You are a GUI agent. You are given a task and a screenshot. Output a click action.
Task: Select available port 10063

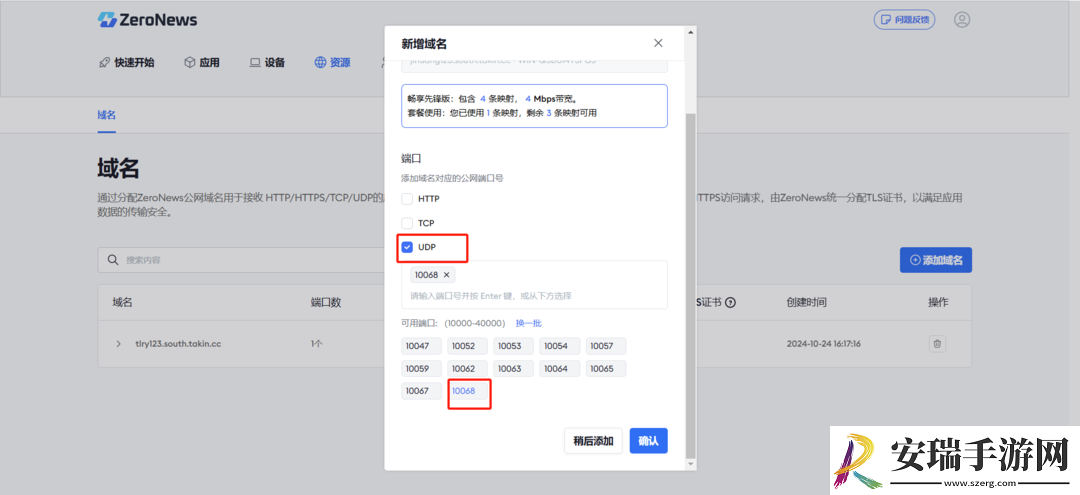pyautogui.click(x=514, y=368)
